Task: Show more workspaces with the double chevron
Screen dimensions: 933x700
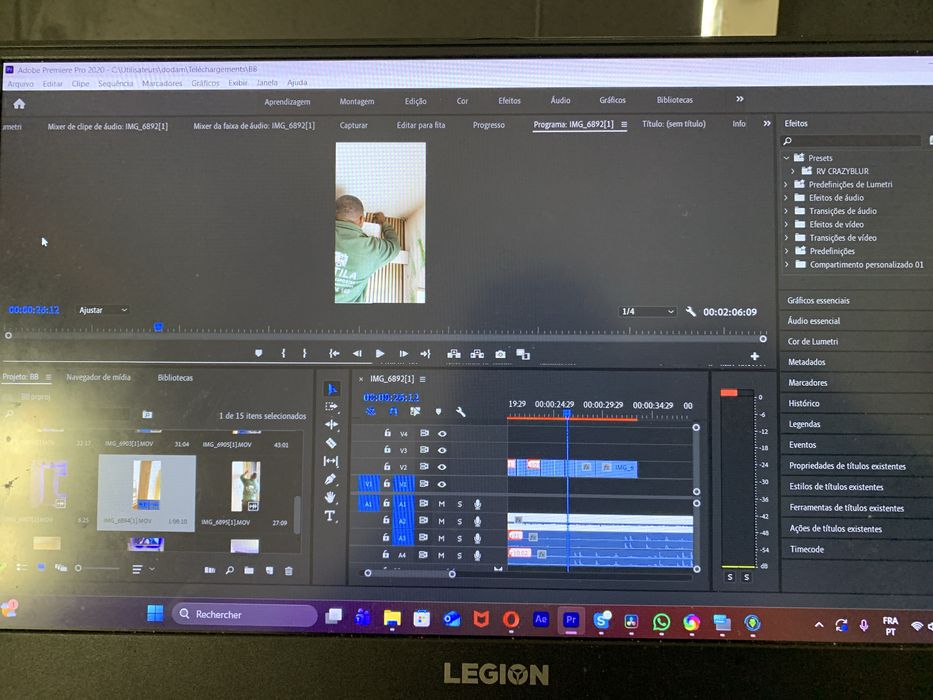Action: 740,99
